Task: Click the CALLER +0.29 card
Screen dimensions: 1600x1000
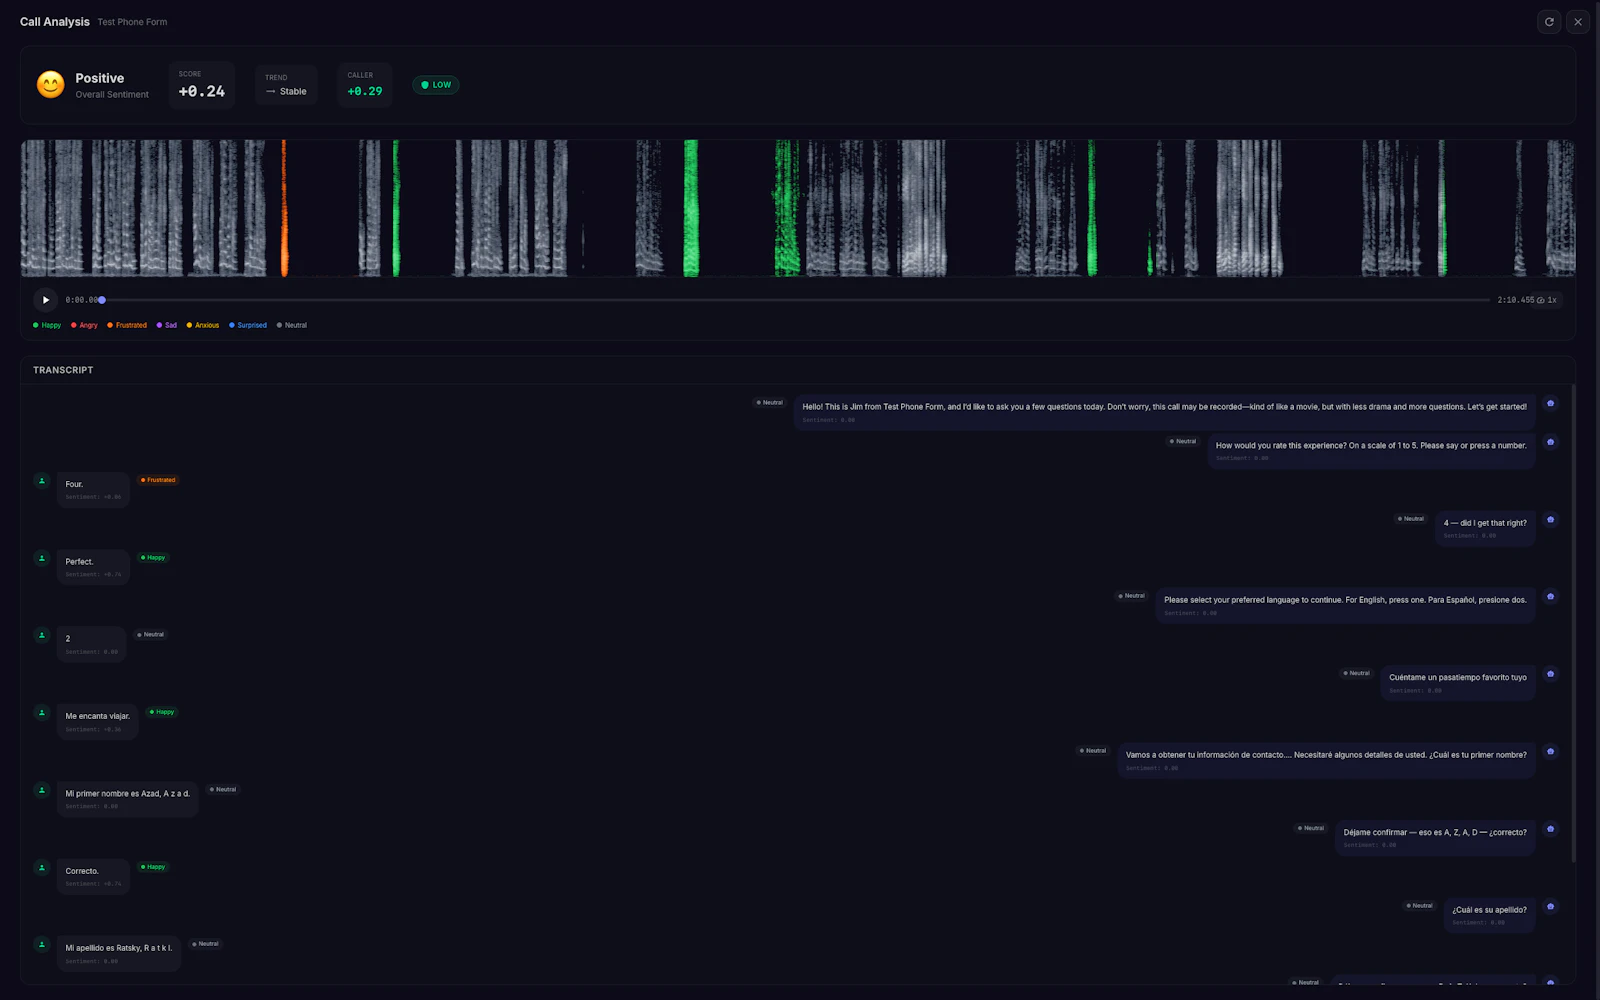Action: click(365, 85)
